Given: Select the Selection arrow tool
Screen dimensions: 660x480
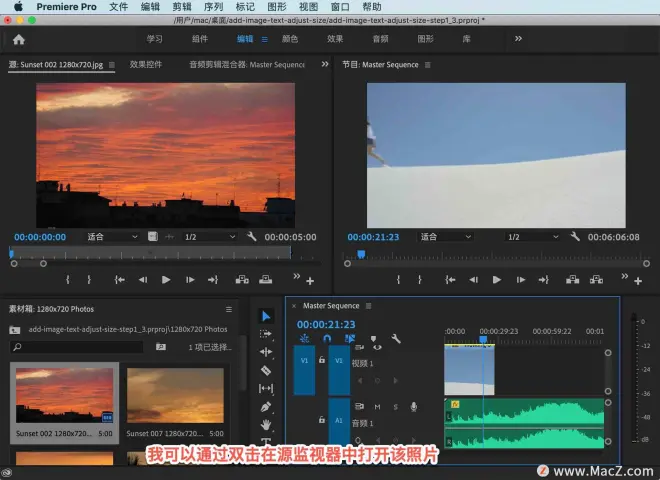Looking at the screenshot, I should 266,316.
